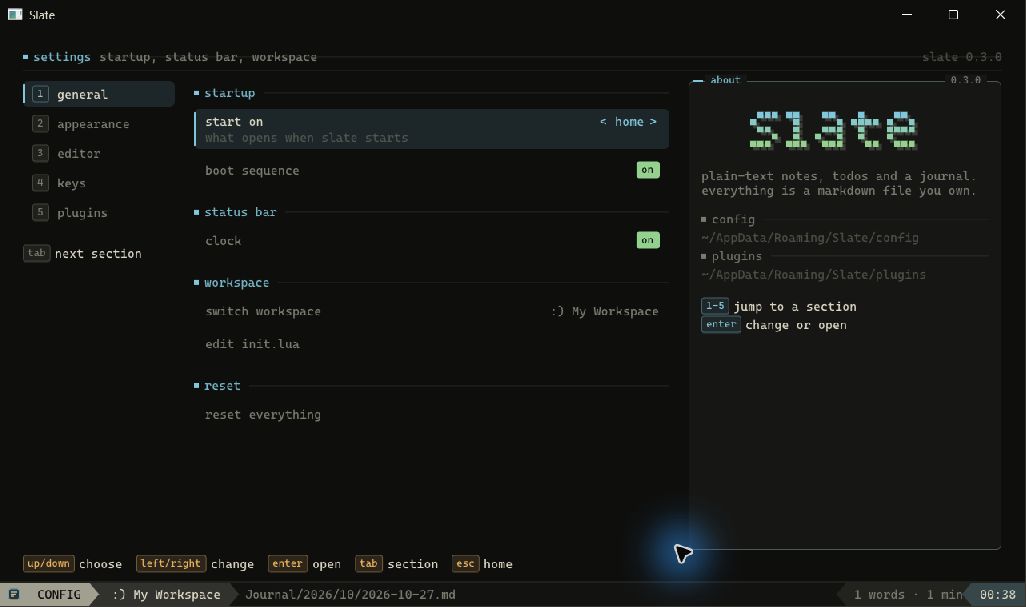Image resolution: width=1026 pixels, height=607 pixels.
Task: Click the esc key hint badge
Action: pyautogui.click(x=465, y=563)
